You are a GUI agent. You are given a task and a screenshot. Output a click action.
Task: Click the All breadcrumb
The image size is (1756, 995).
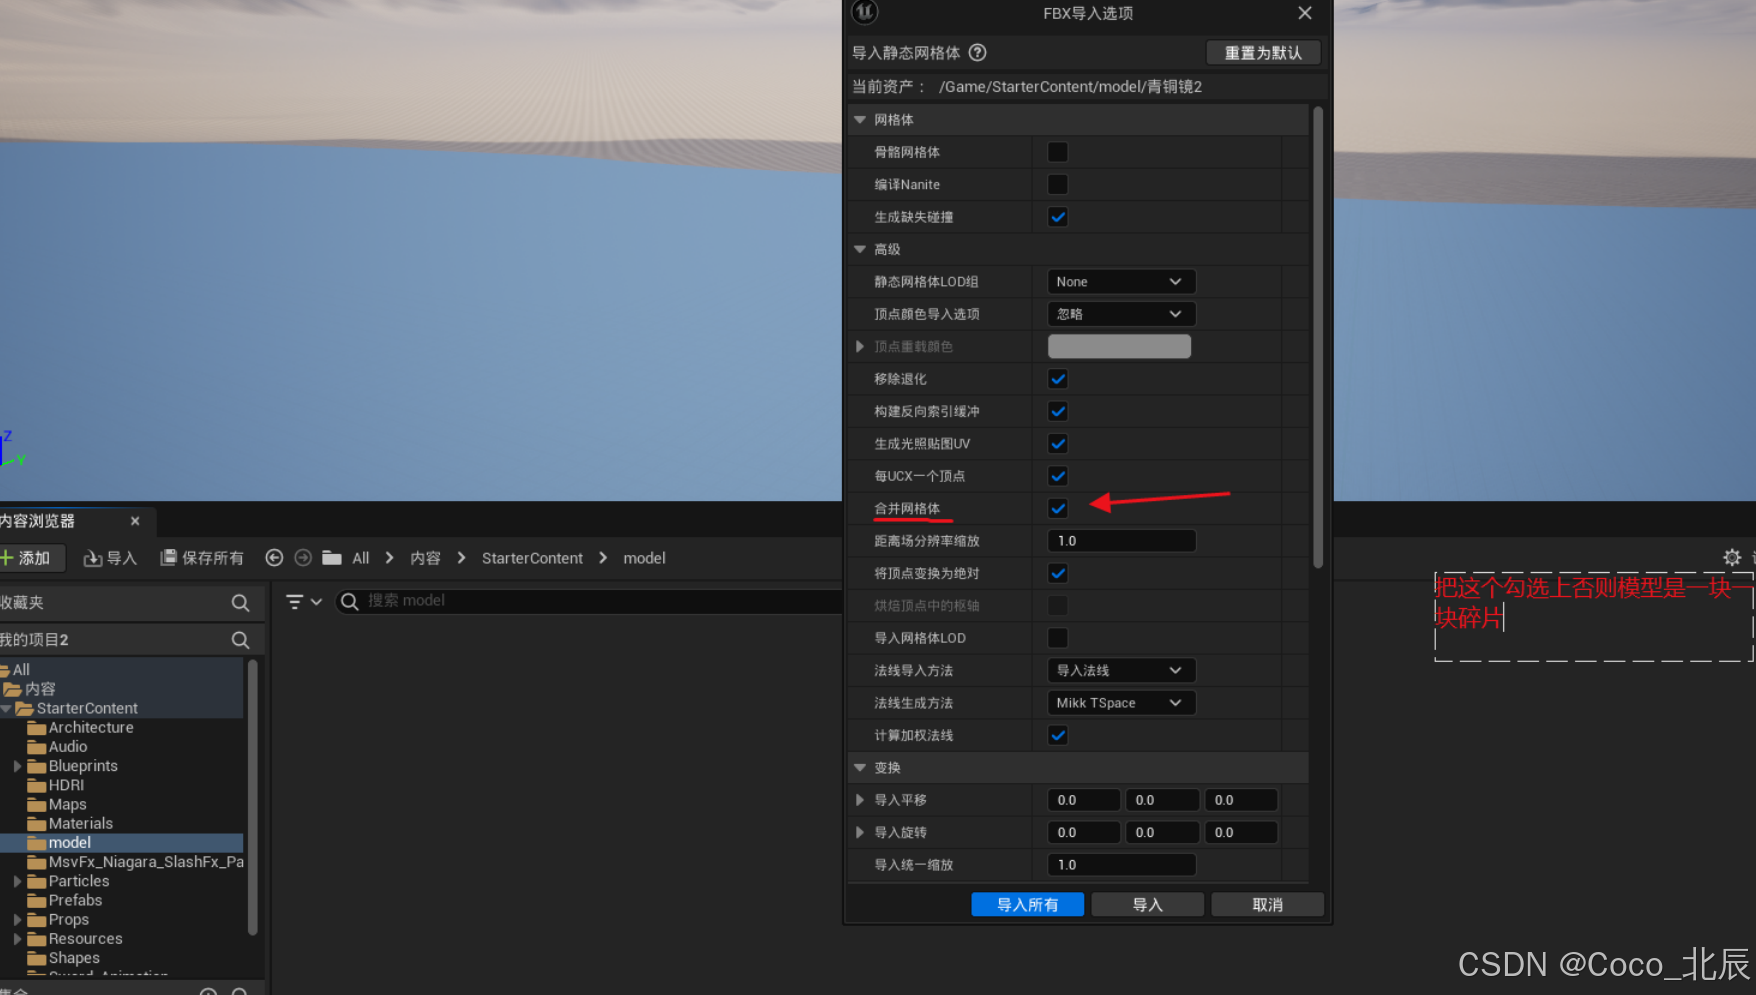tap(361, 558)
